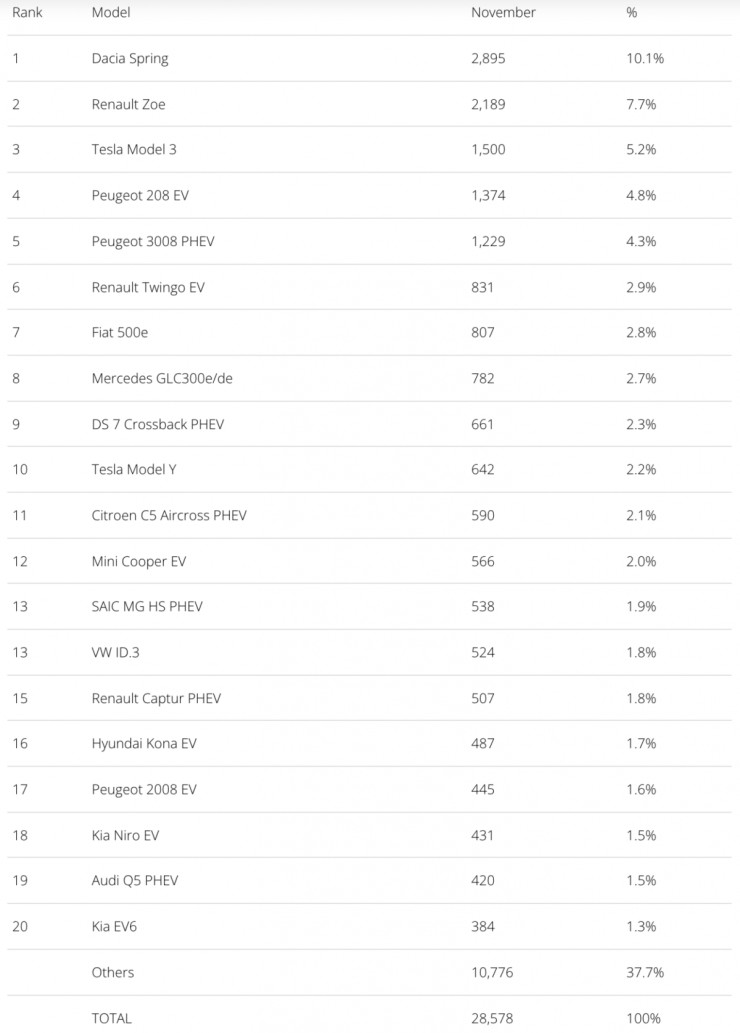Click the Tesla Model Y entry
The width and height of the screenshot is (740, 1033).
[x=134, y=469]
